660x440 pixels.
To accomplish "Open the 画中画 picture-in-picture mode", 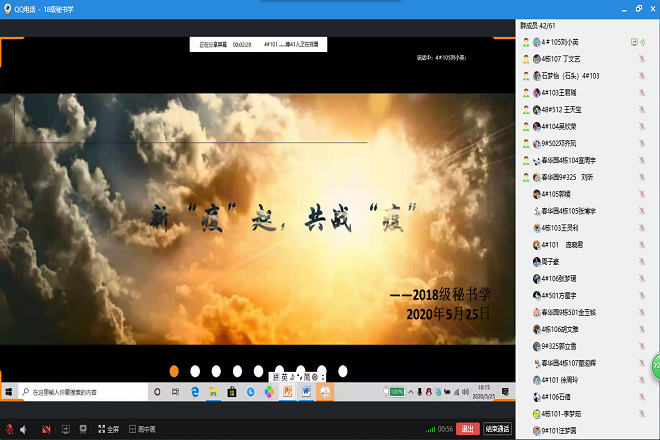I will (139, 429).
